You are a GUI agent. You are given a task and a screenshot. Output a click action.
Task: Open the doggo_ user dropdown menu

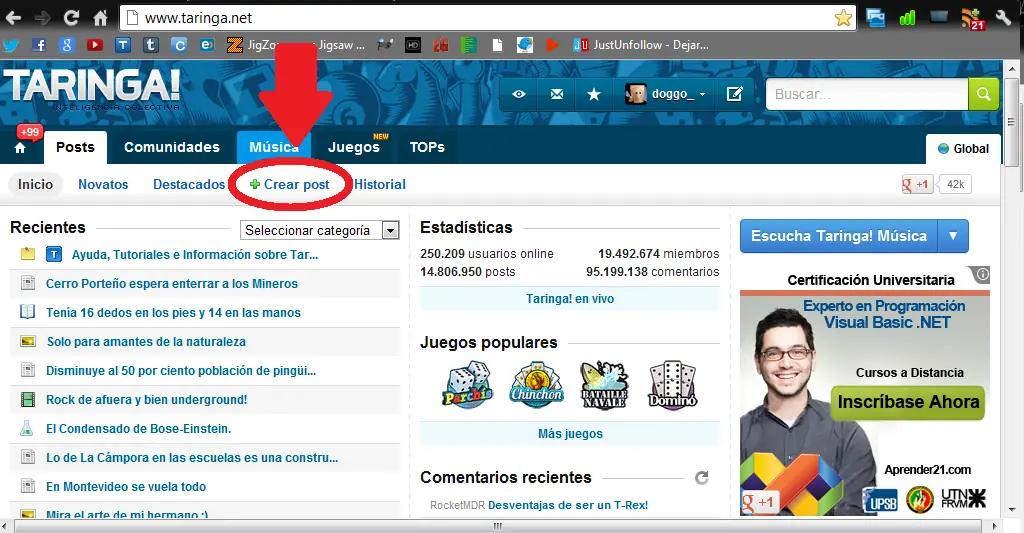(665, 94)
